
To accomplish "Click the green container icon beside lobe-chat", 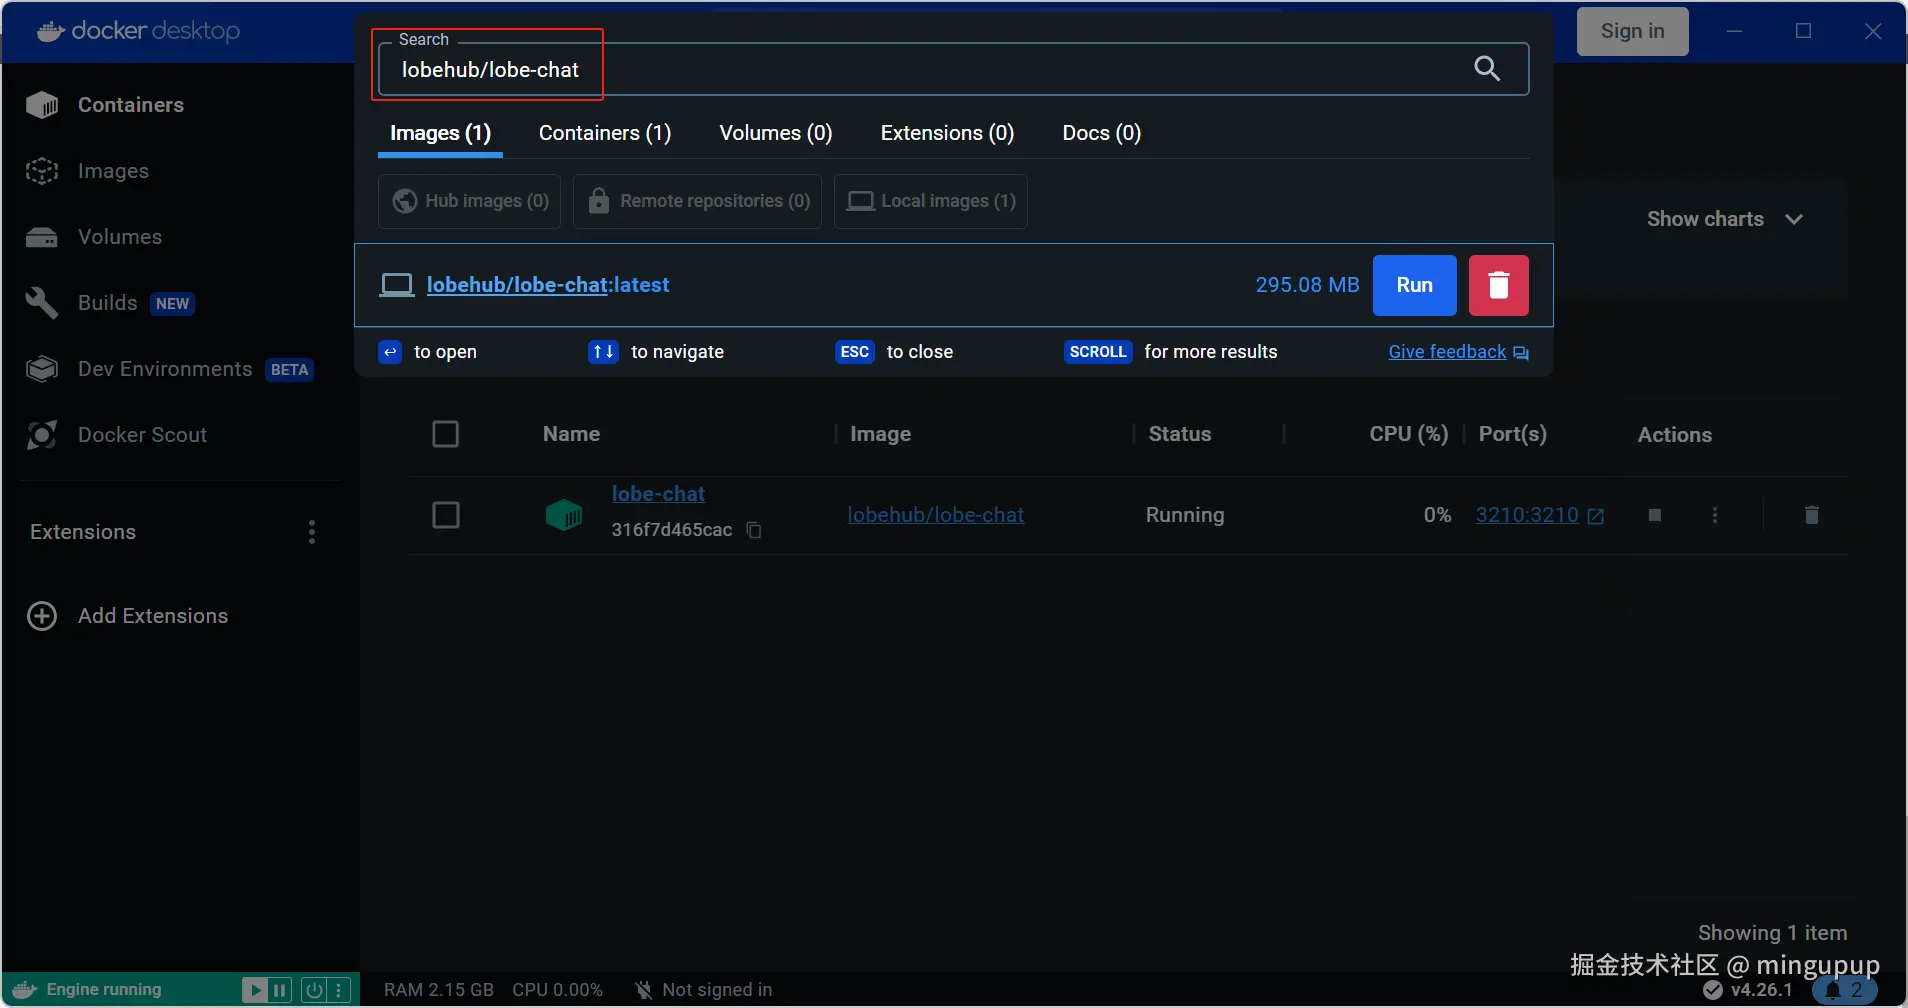I will point(564,515).
